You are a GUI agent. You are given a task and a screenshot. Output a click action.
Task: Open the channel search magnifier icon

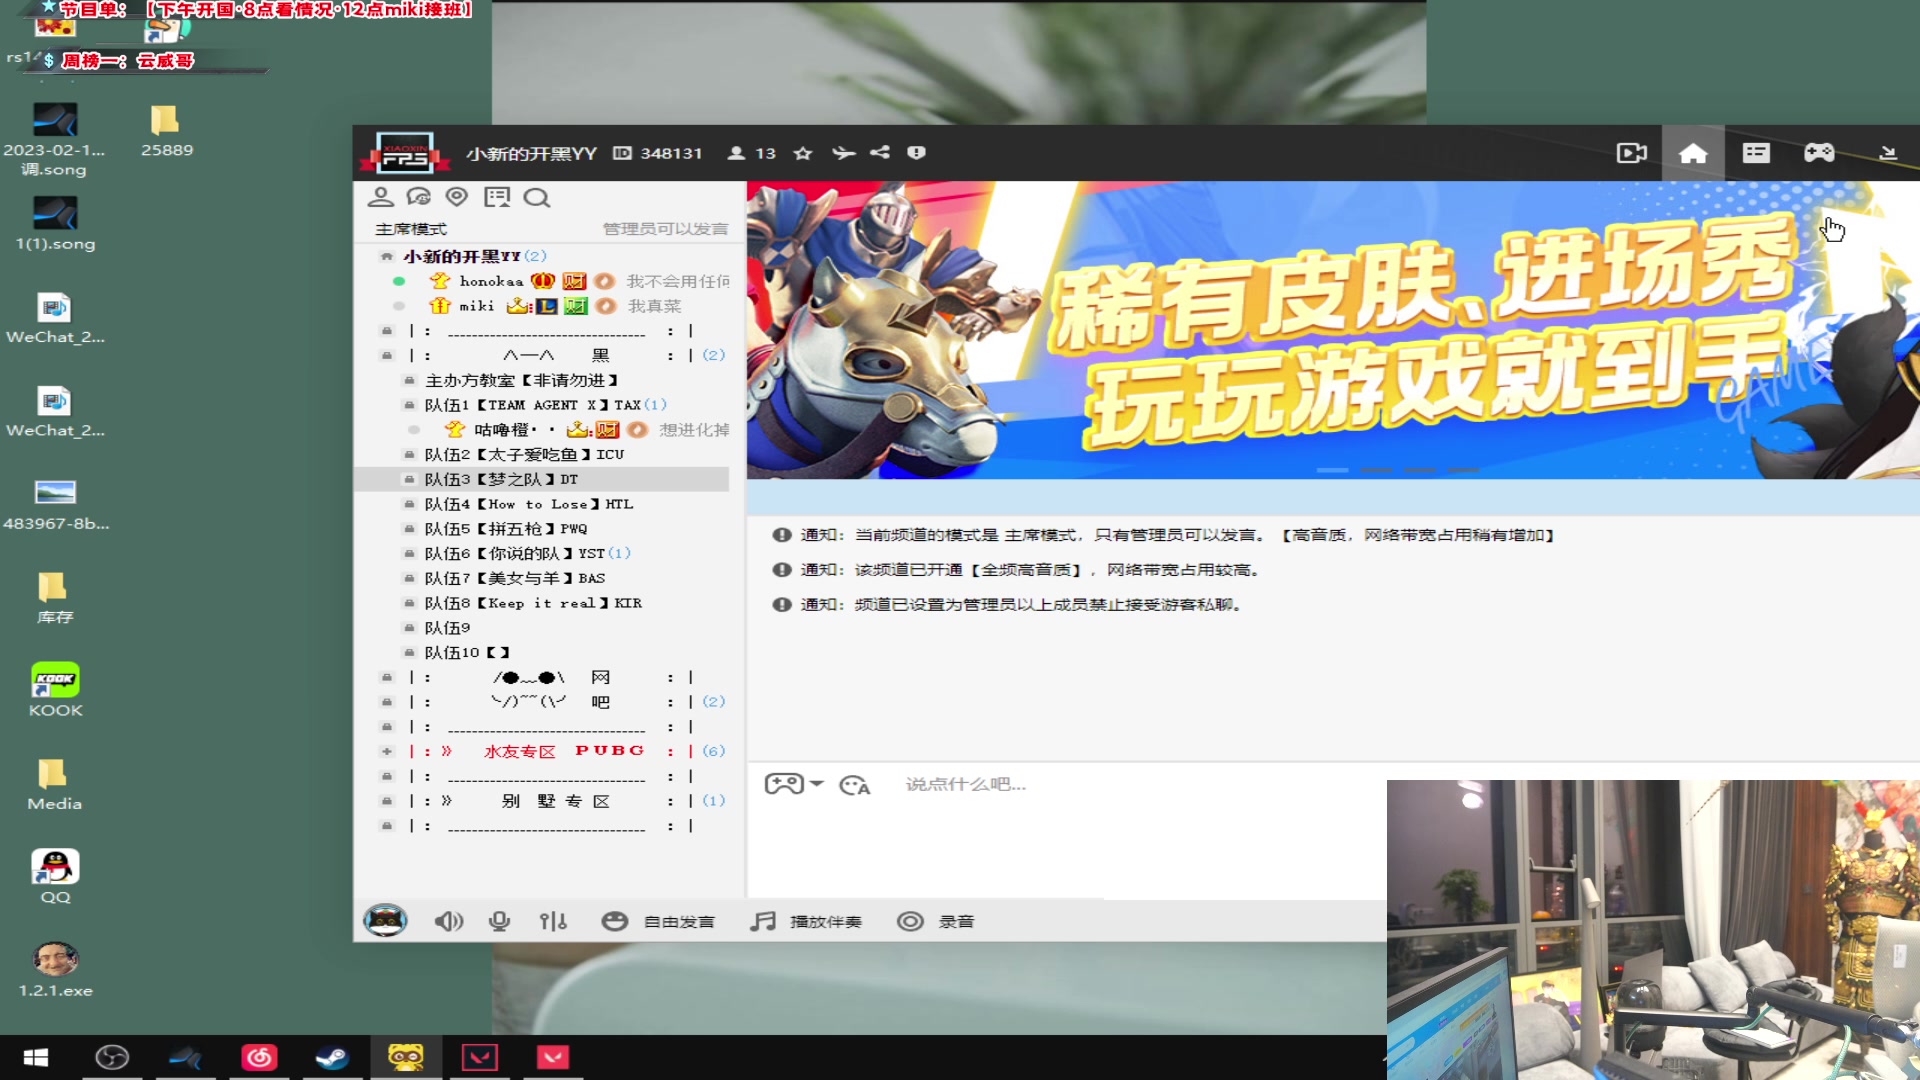[x=537, y=197]
